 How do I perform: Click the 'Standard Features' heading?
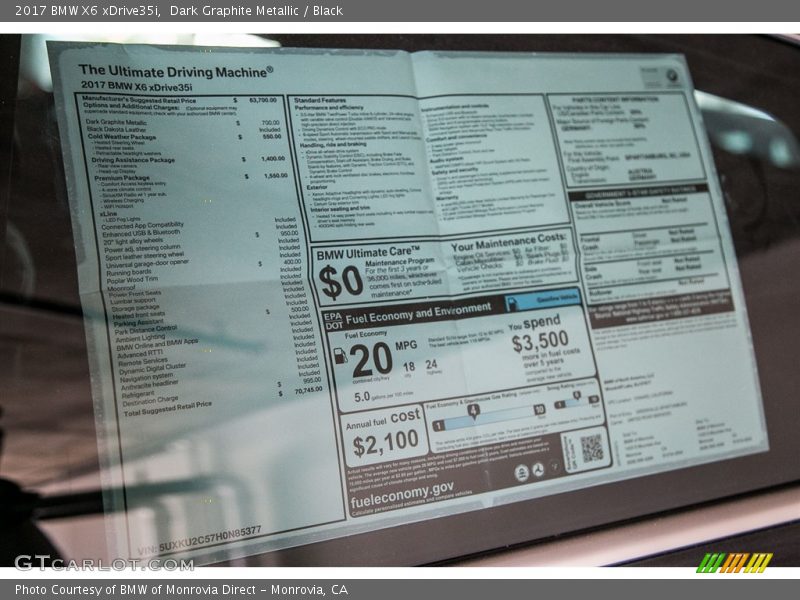point(320,101)
